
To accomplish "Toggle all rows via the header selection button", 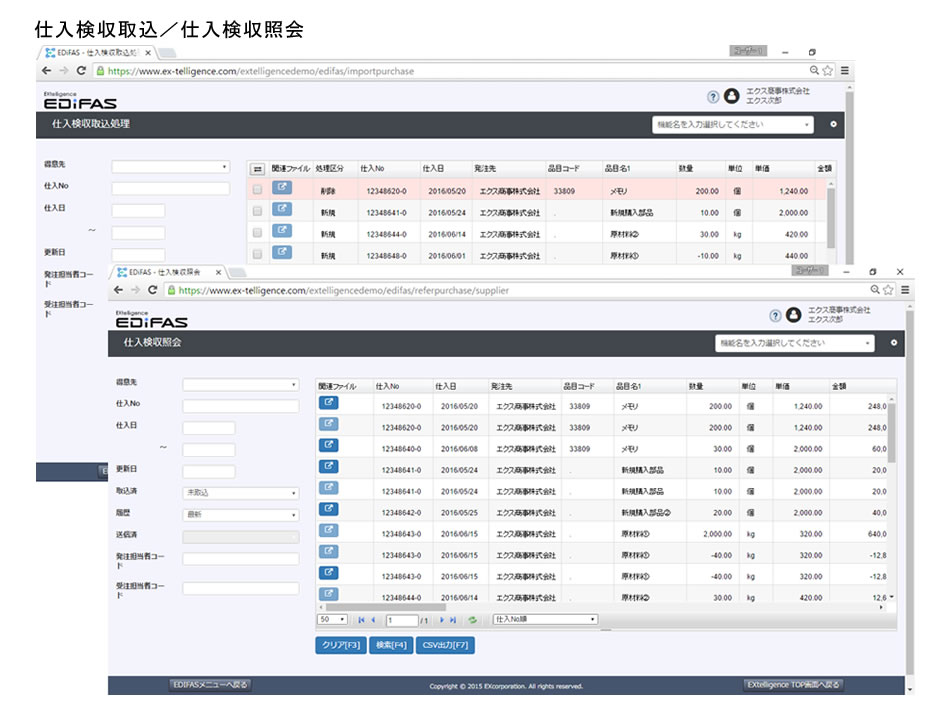I will (257, 169).
